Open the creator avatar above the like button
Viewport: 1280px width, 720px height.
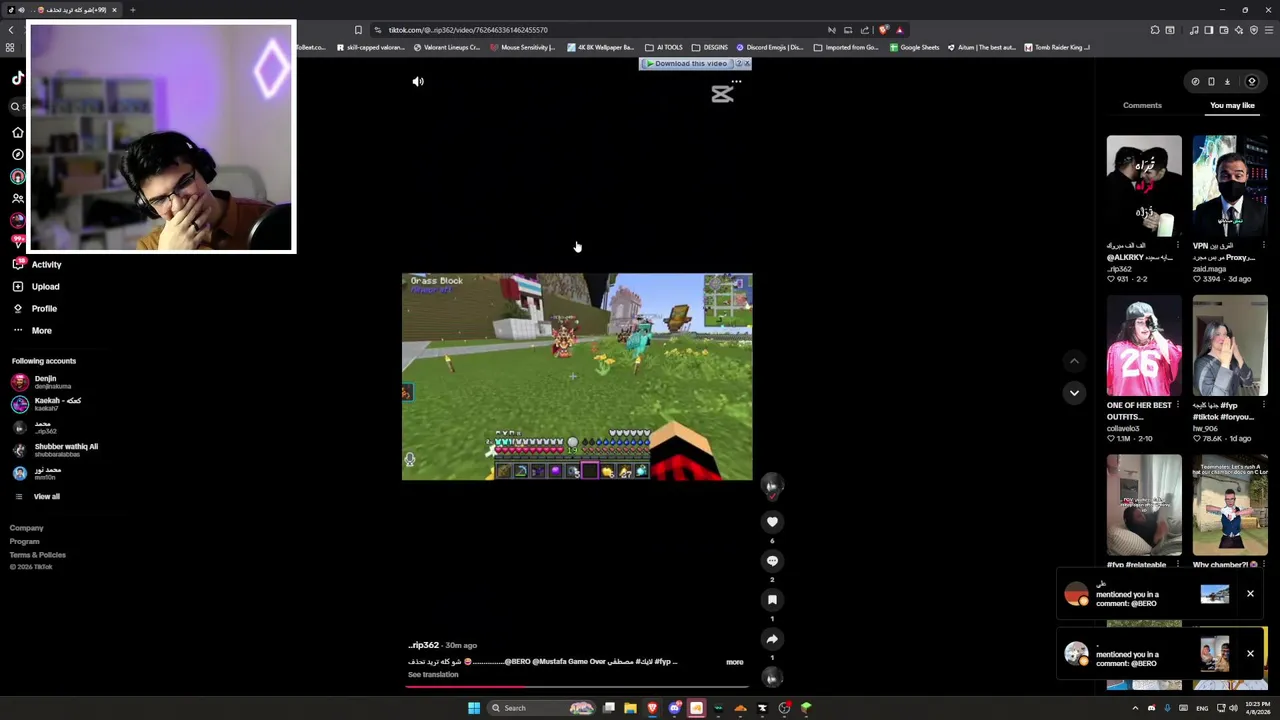pyautogui.click(x=772, y=486)
